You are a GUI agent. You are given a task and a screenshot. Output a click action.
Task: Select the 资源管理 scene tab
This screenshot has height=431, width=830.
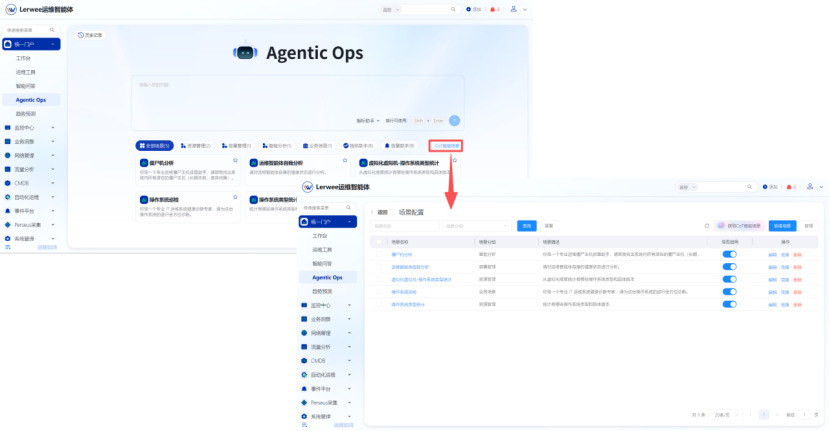coord(195,146)
